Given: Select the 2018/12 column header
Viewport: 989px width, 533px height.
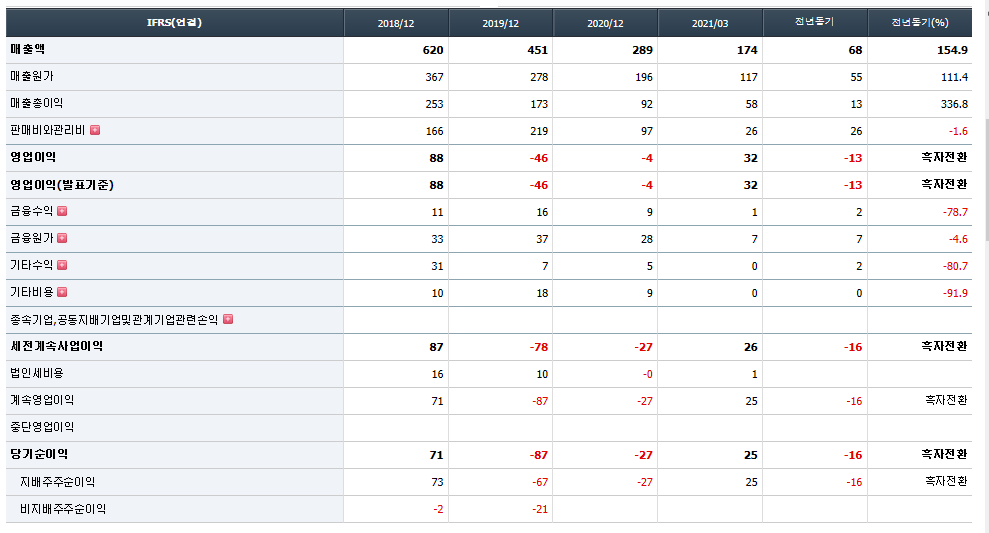Looking at the screenshot, I should pyautogui.click(x=396, y=23).
